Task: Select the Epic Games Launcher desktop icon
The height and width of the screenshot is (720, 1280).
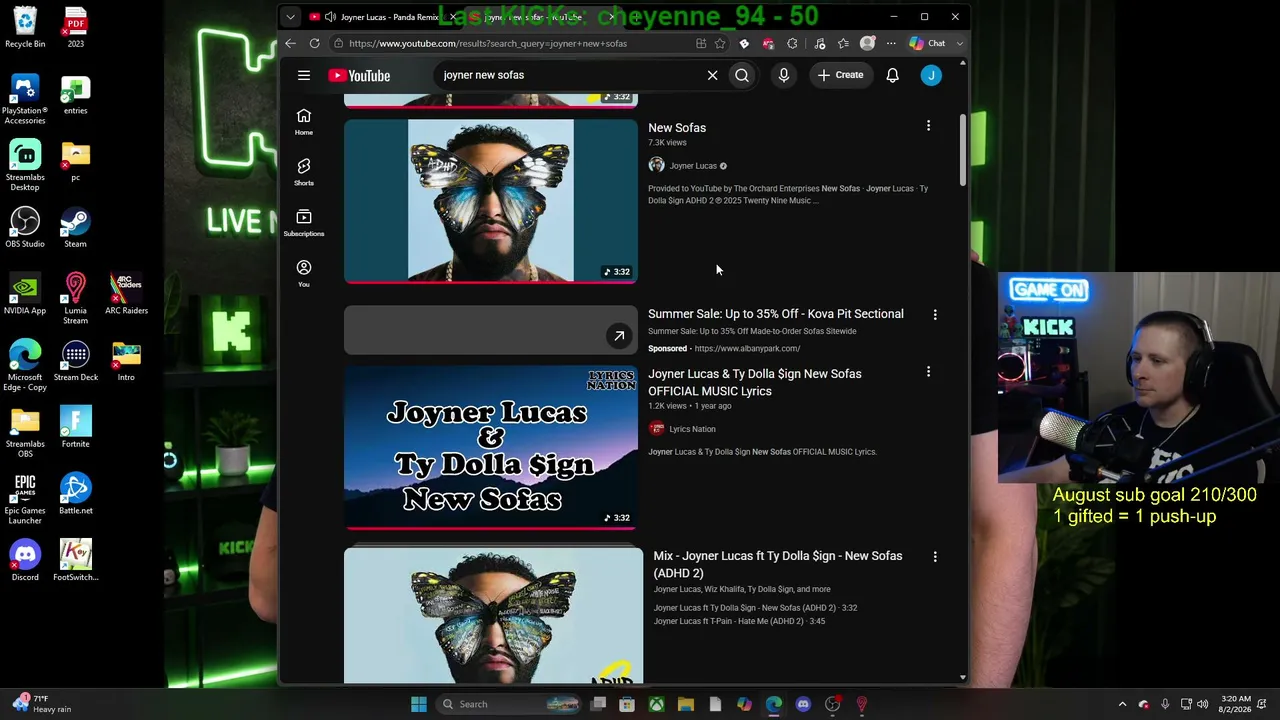Action: 25,498
